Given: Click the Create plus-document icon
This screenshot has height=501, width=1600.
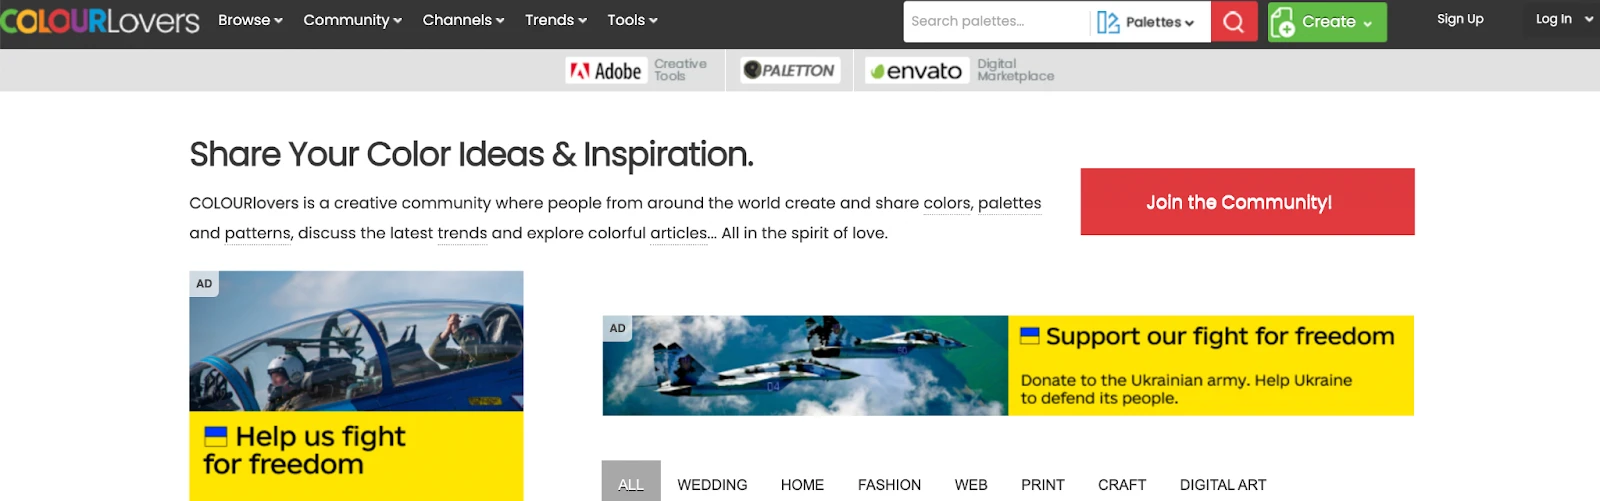Looking at the screenshot, I should tap(1282, 22).
